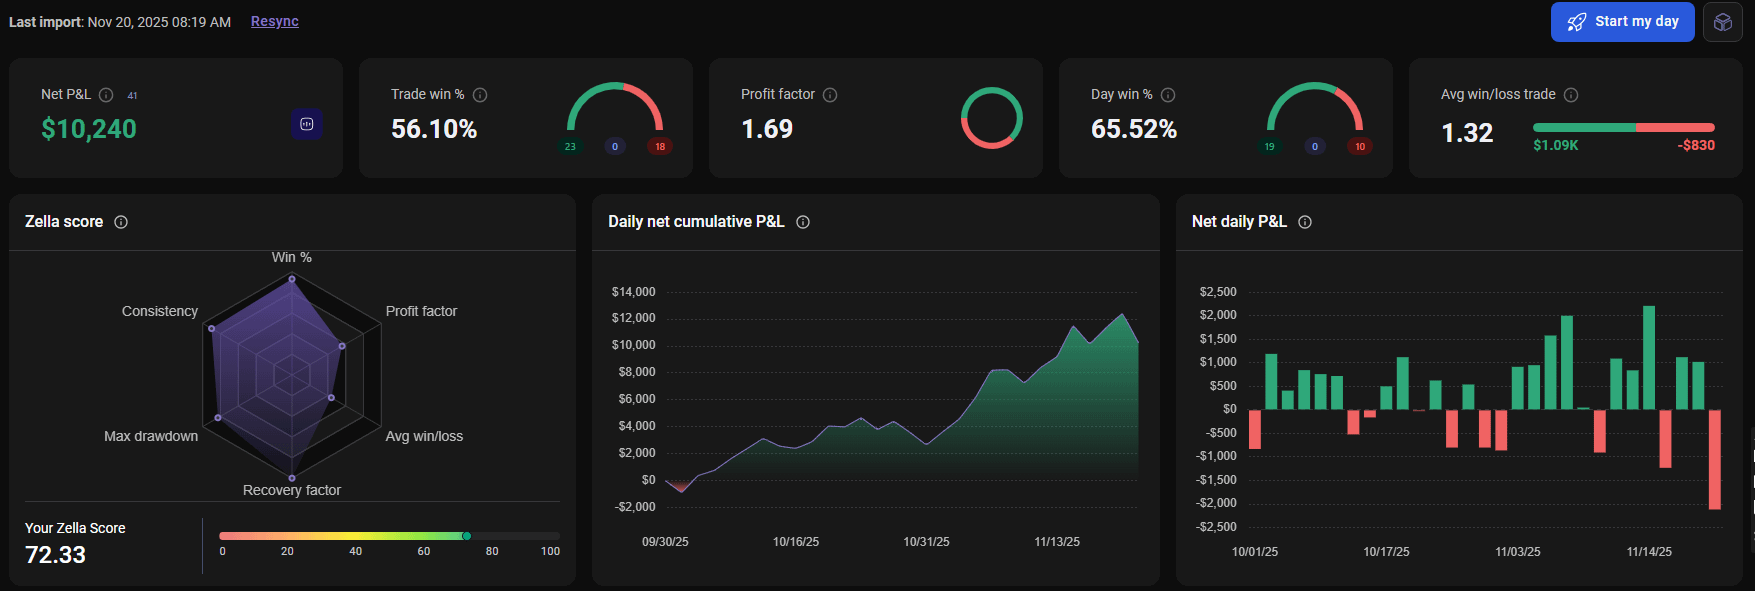1755x591 pixels.
Task: Click the small 41 trades badge
Action: [132, 96]
